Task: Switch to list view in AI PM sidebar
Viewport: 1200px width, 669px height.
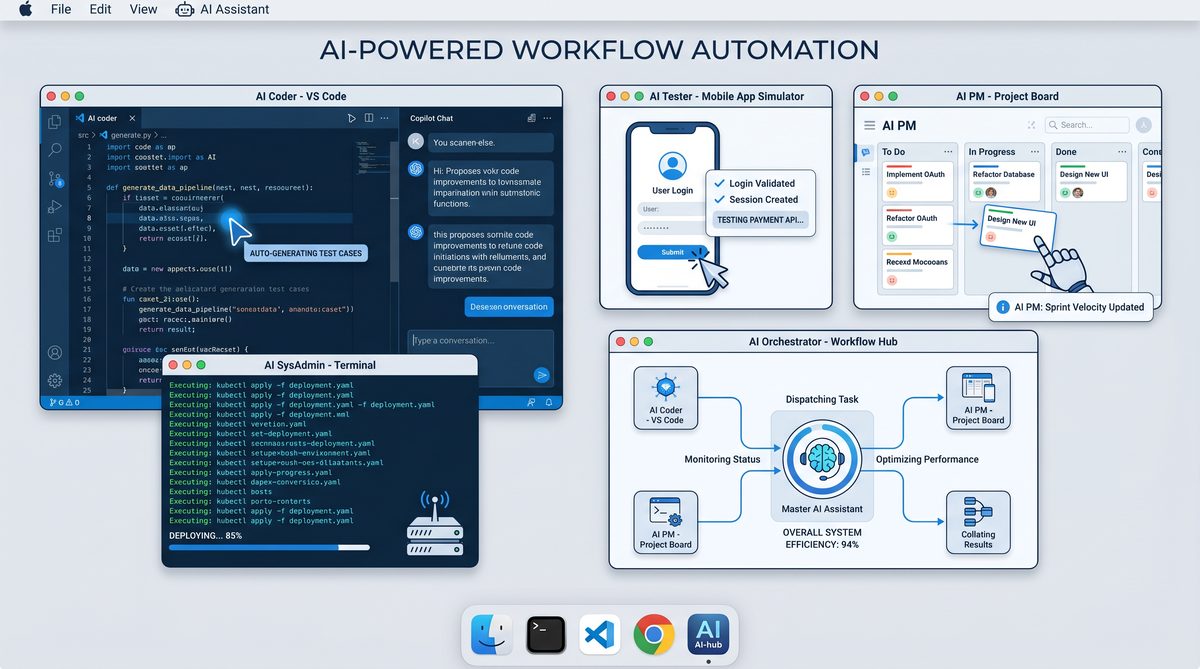Action: (x=865, y=172)
